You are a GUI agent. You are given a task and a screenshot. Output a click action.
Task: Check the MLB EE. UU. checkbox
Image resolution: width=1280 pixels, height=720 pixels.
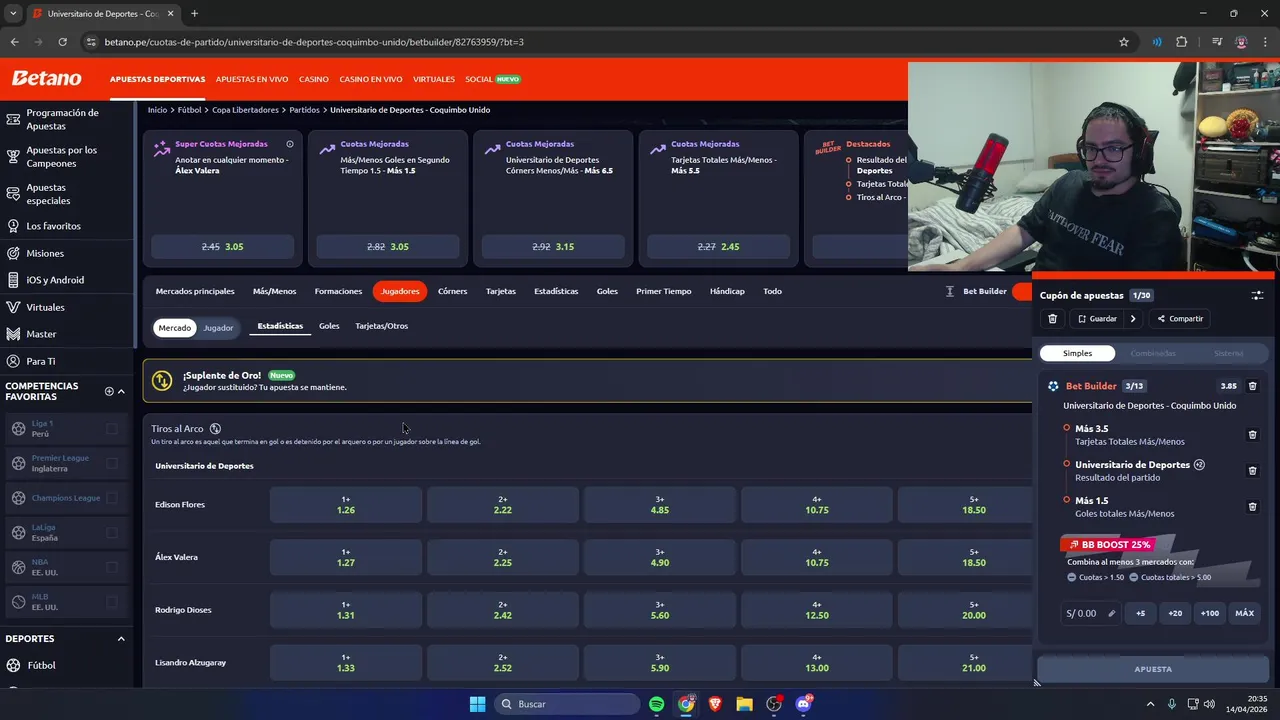coord(112,602)
